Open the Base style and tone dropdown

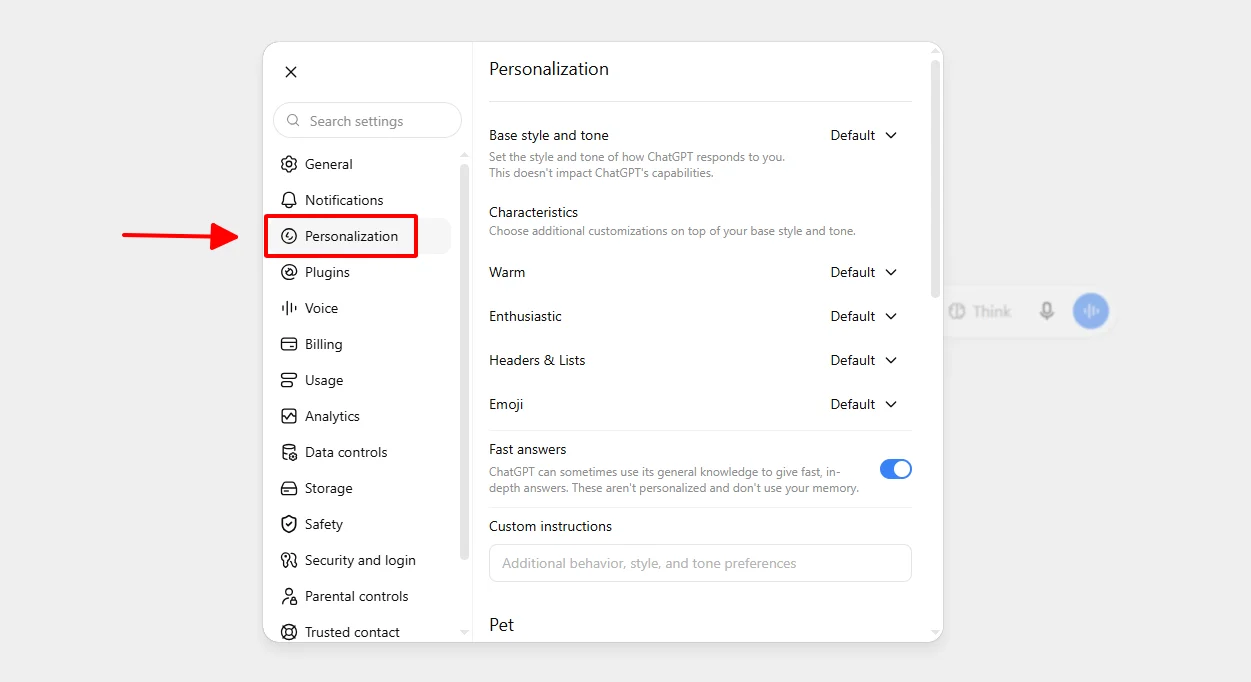pos(865,135)
